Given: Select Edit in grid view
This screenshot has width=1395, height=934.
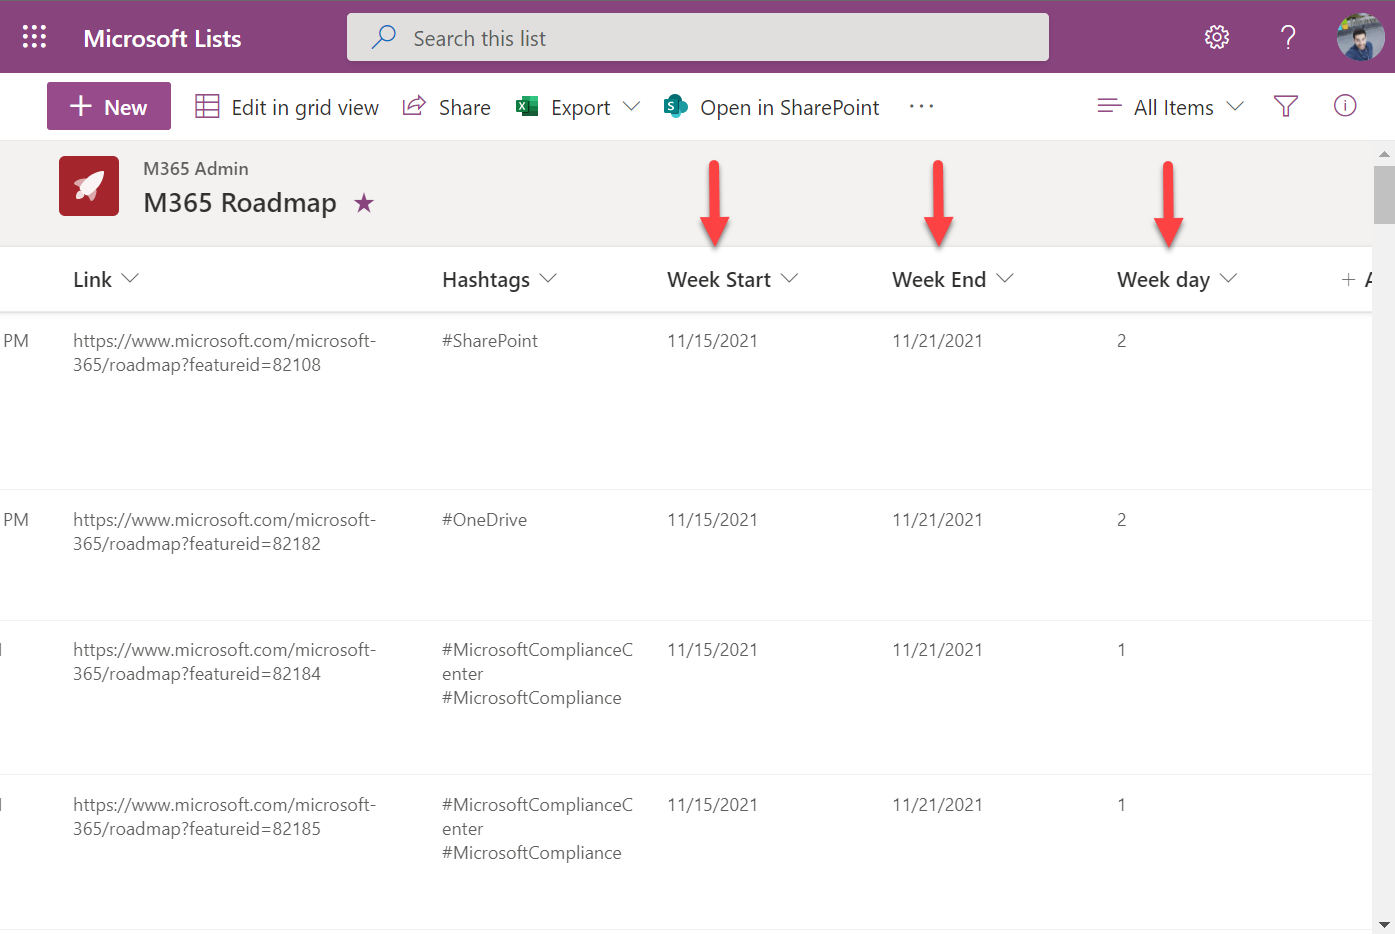Looking at the screenshot, I should 287,106.
